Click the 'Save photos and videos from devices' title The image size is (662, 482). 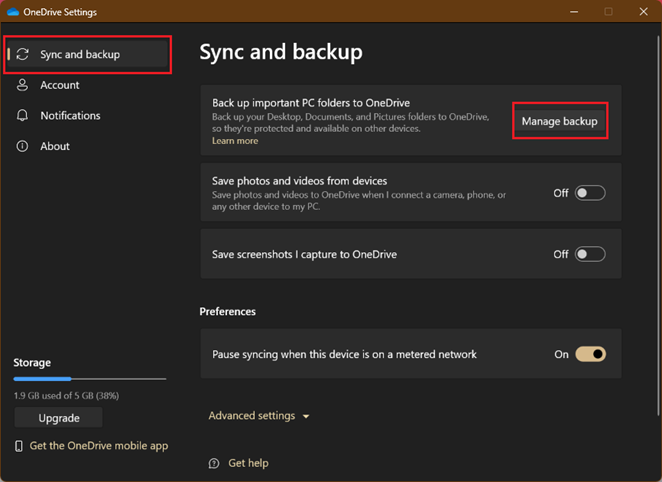(299, 181)
